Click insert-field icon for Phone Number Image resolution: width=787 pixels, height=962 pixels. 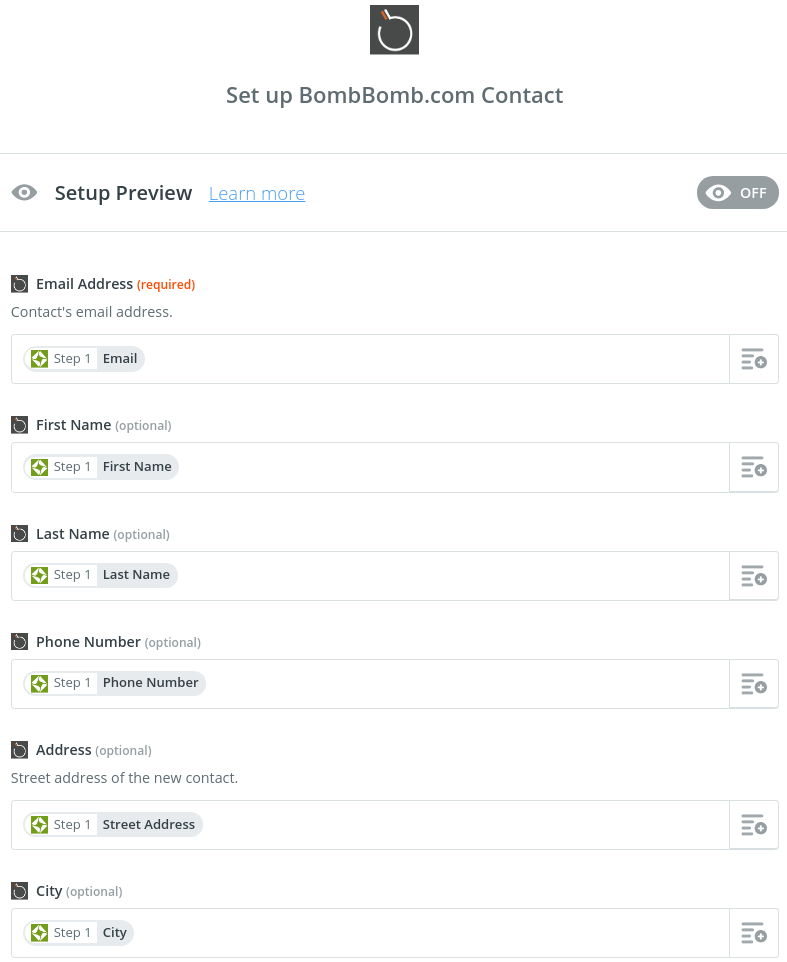coord(754,683)
